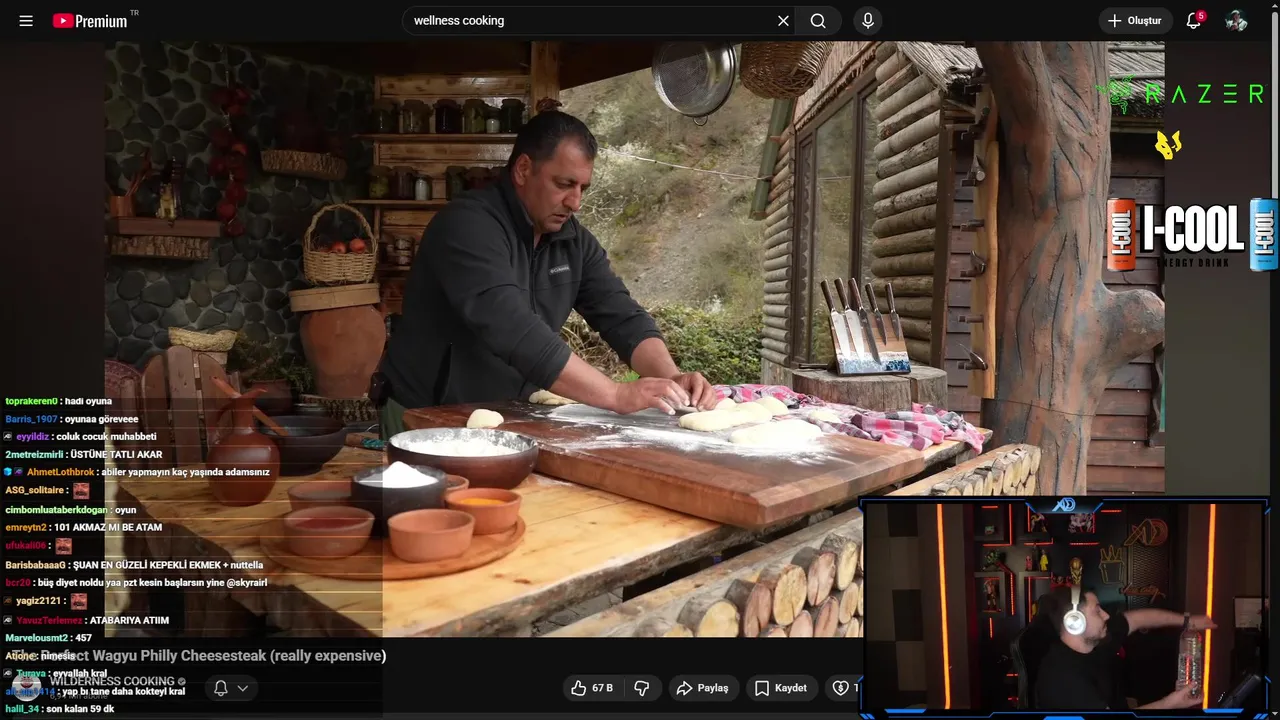Clear the search query with the X

pyautogui.click(x=783, y=21)
